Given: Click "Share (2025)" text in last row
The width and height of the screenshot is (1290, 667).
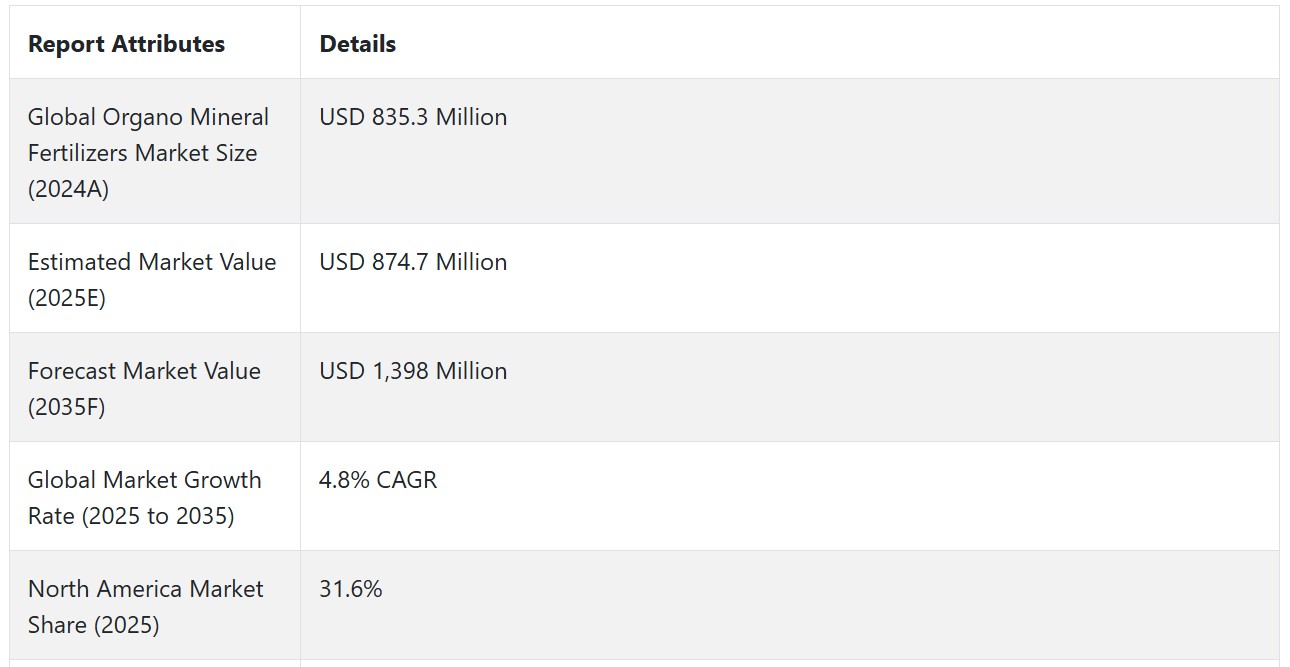Looking at the screenshot, I should click(x=94, y=625).
